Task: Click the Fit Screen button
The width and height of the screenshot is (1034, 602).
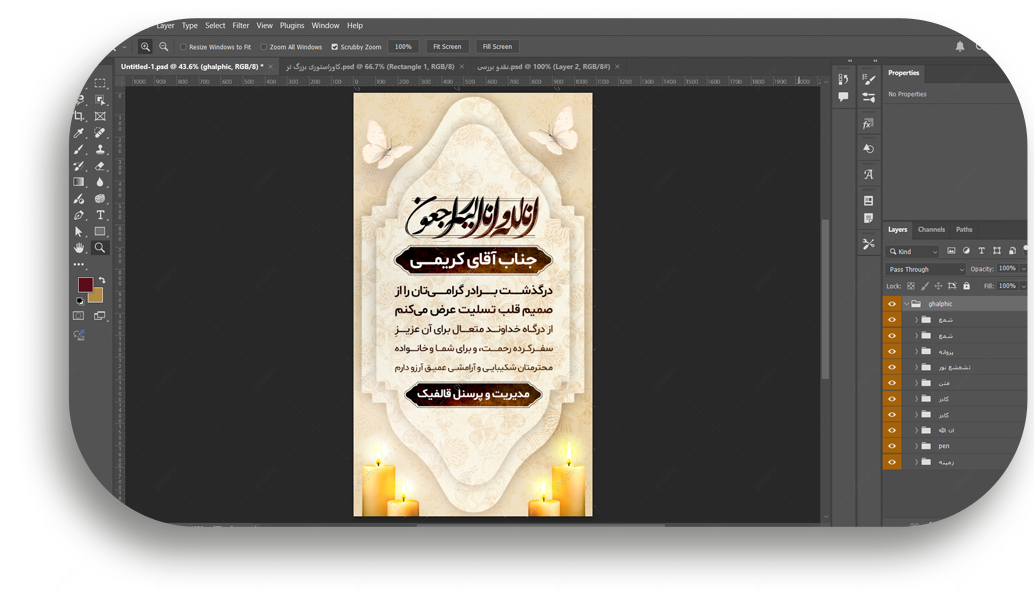Action: pos(446,47)
